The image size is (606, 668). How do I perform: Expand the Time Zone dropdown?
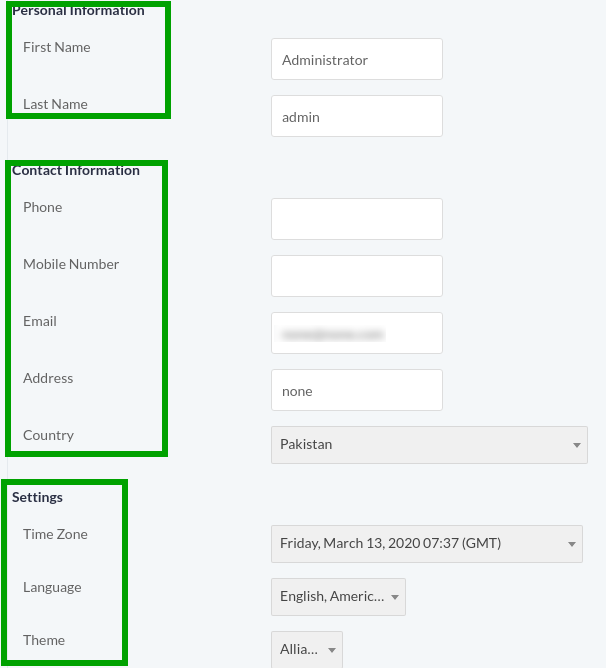point(426,544)
